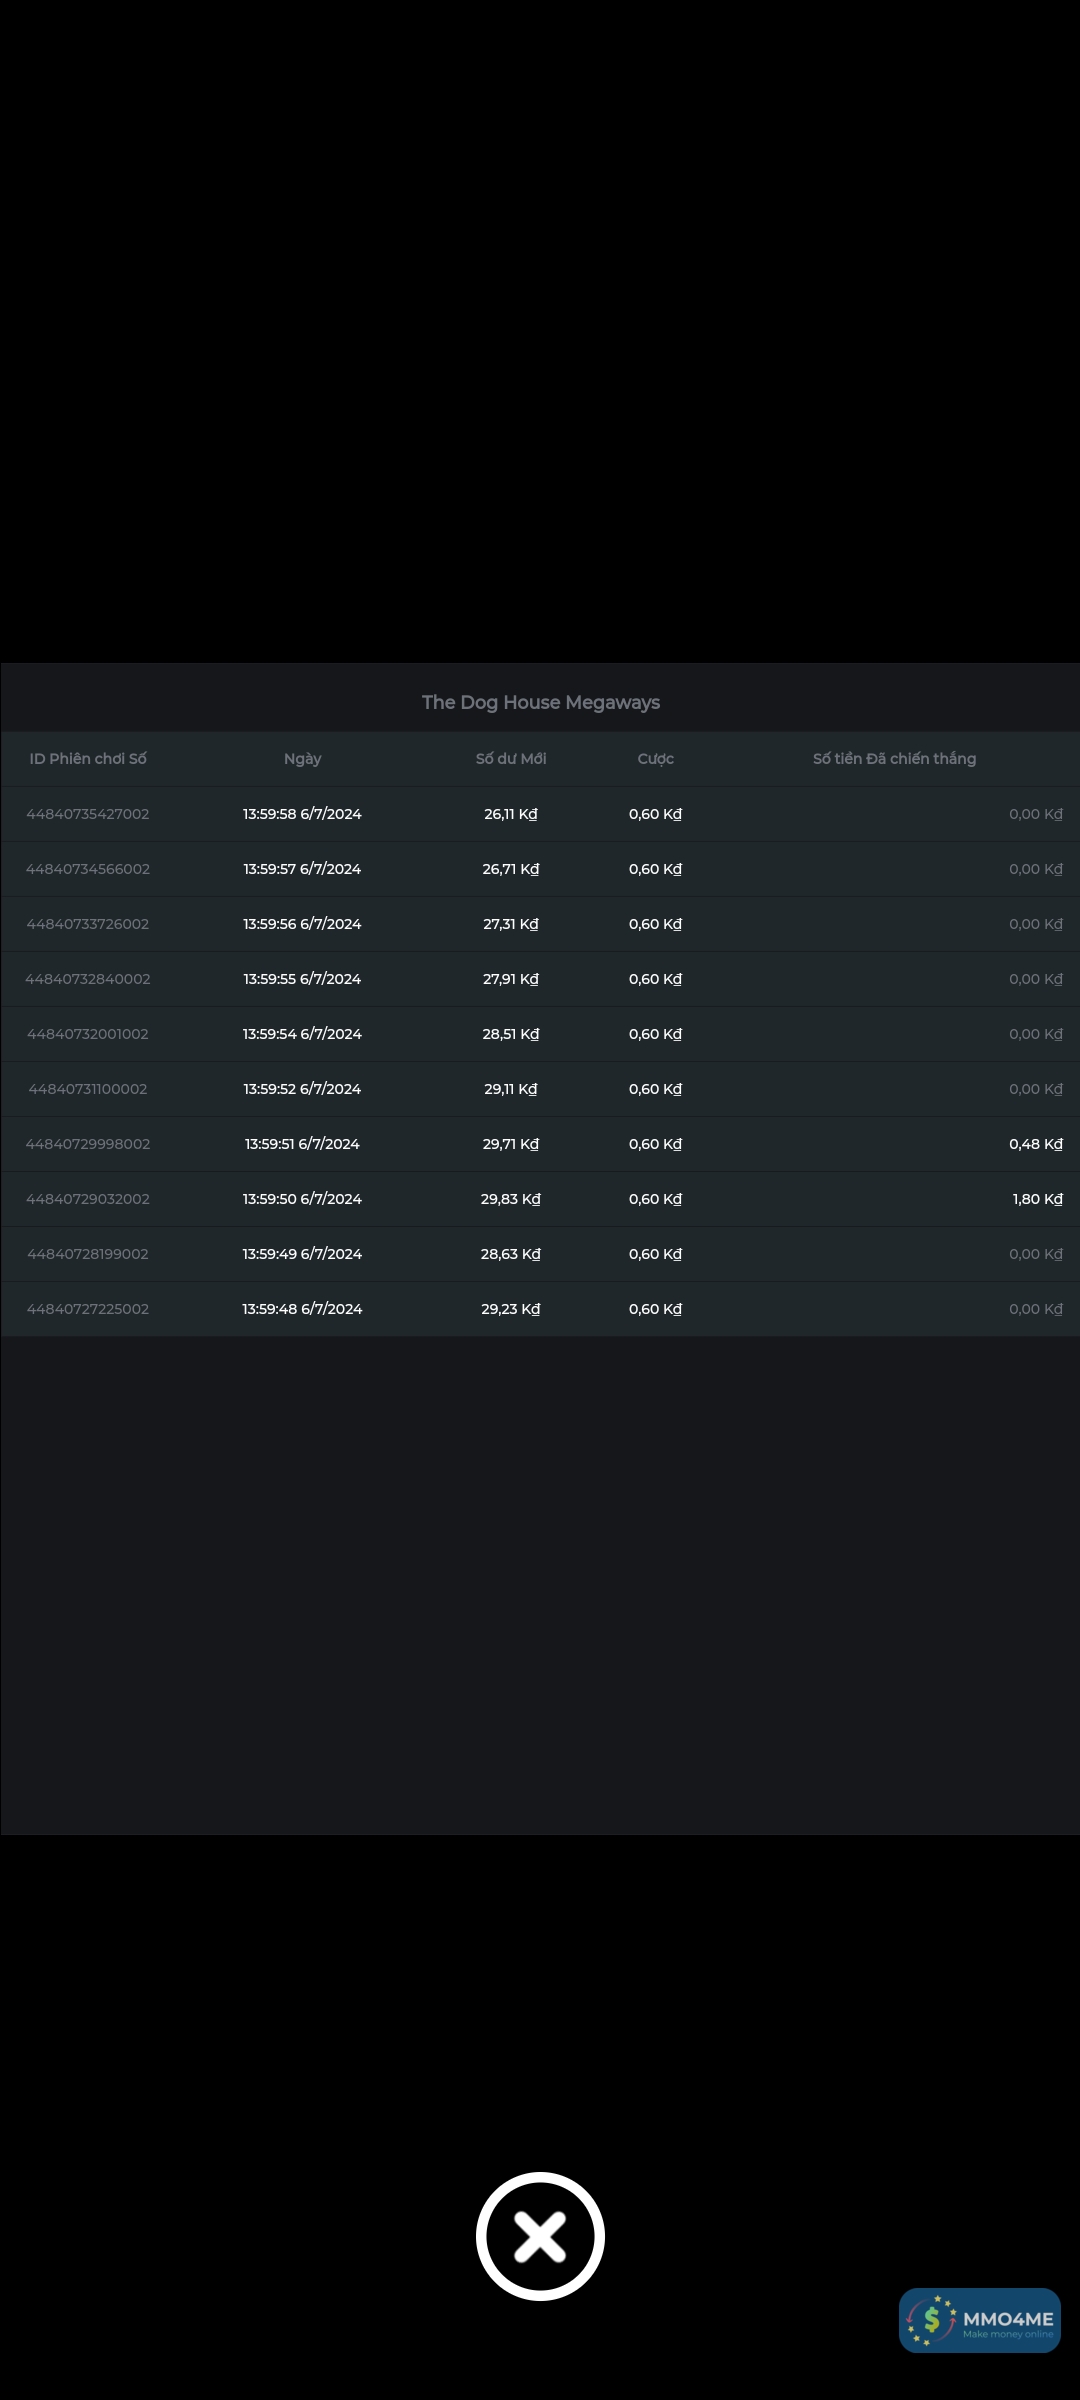Open session ID 44840734566002

(x=88, y=869)
